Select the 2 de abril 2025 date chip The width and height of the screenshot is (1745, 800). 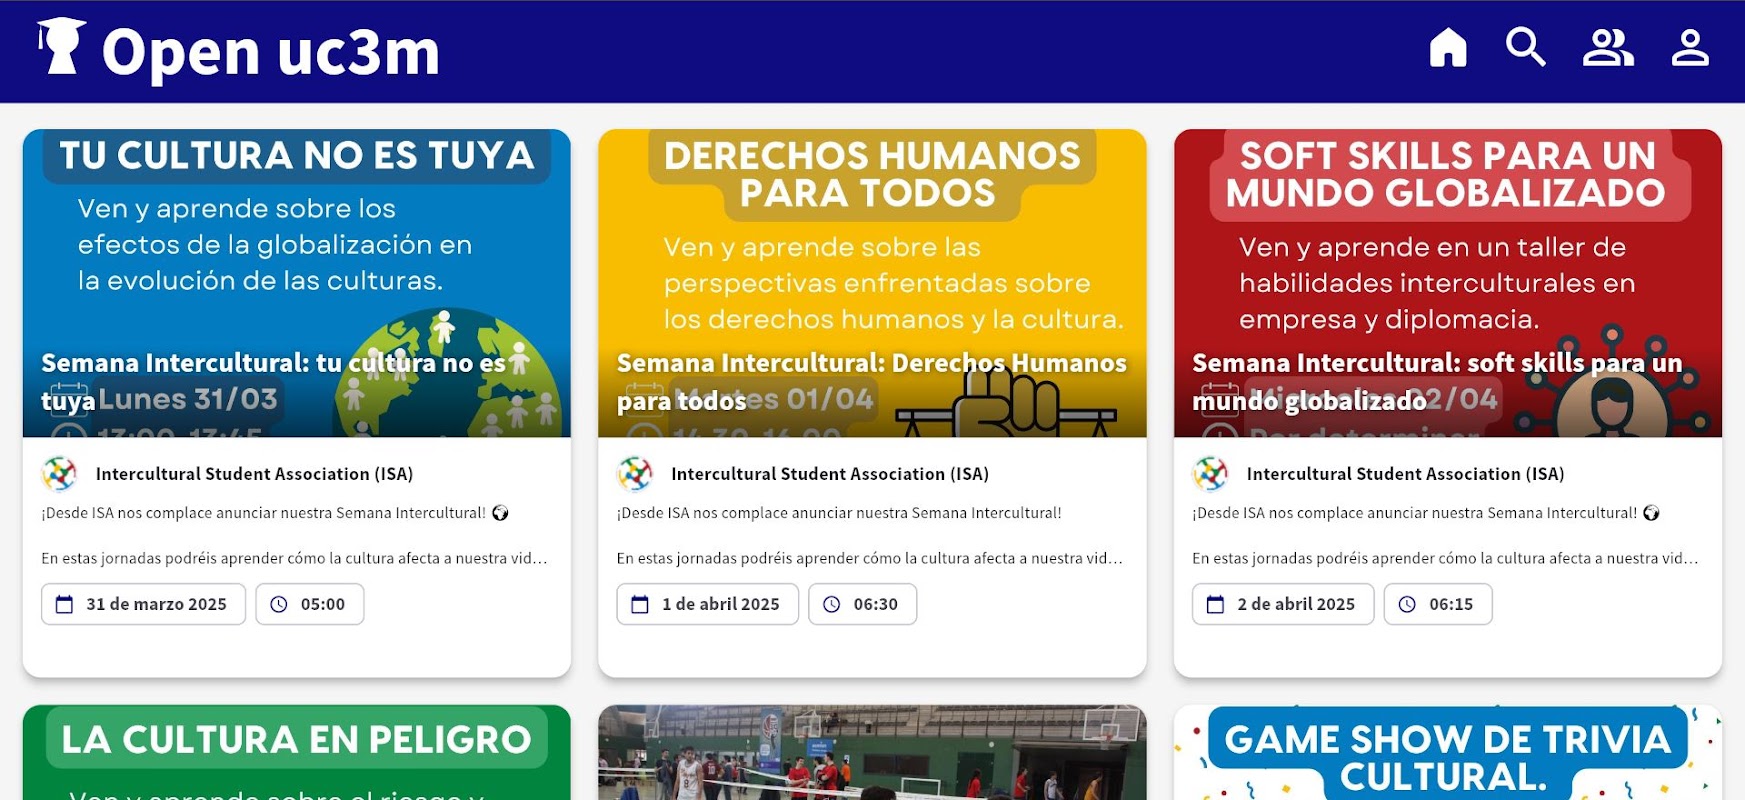(1283, 604)
